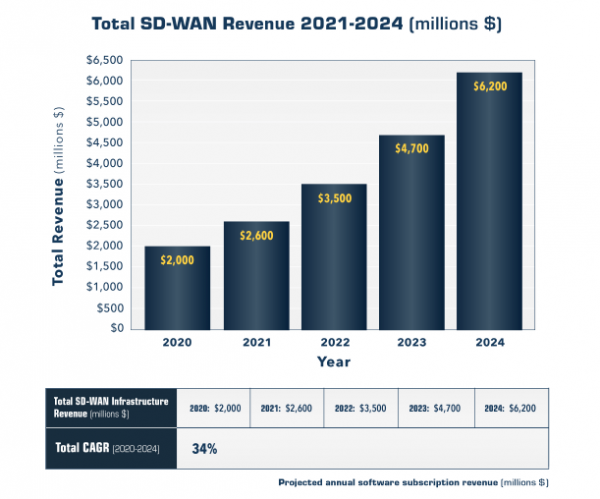
Task: Click table header 'Total SD-WAN Infrastructure Revenue'
Action: click(x=111, y=408)
